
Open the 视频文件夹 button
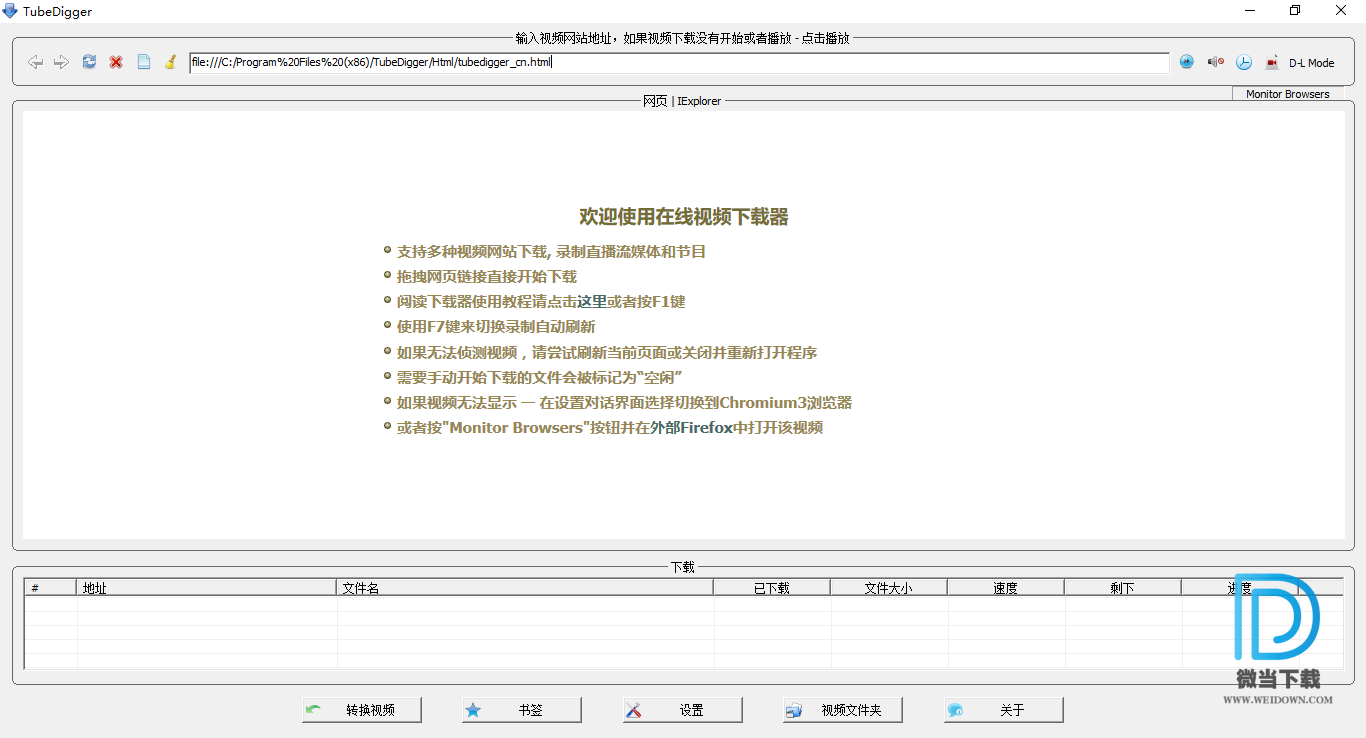pos(843,710)
